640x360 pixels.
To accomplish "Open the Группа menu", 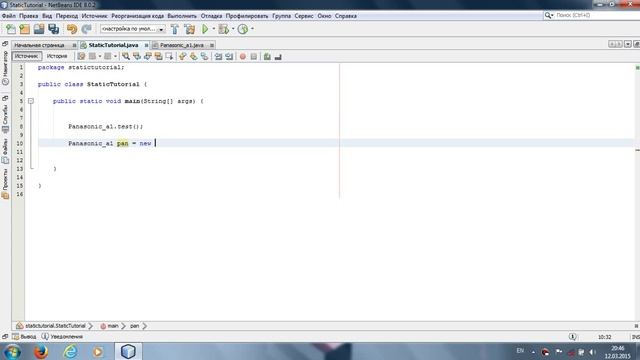I will [282, 16].
